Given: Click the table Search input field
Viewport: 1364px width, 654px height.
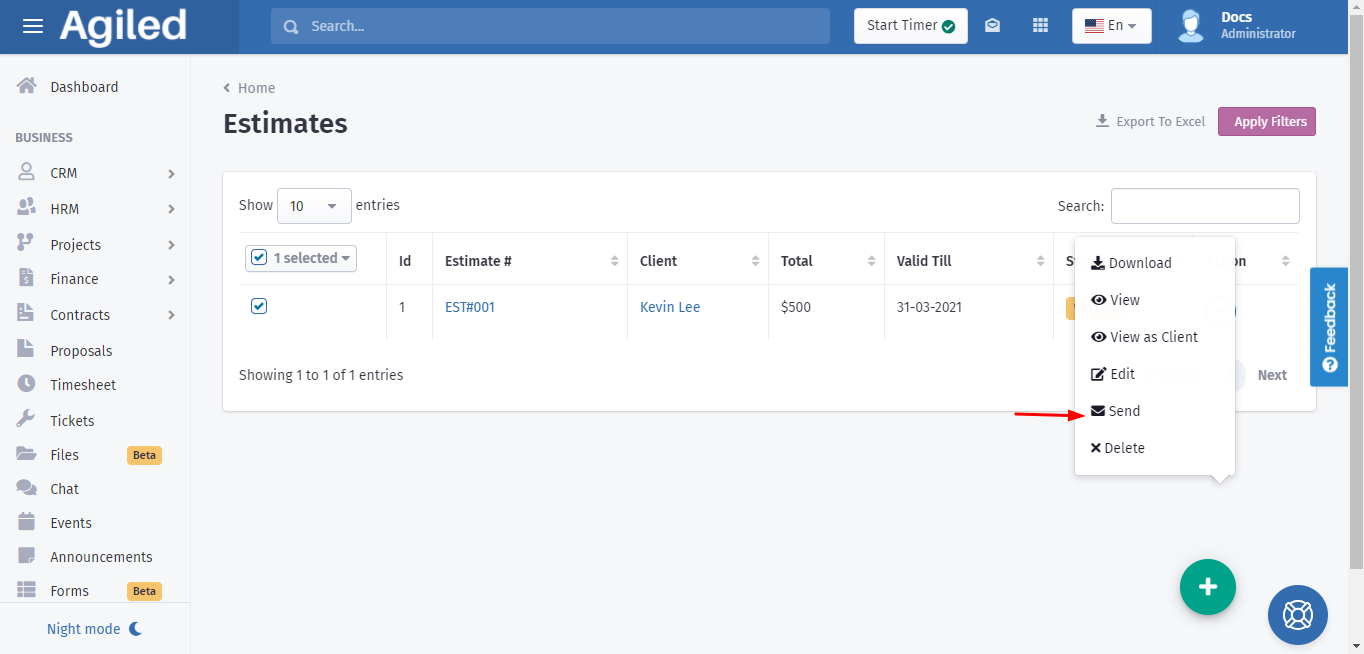Looking at the screenshot, I should (x=1205, y=206).
